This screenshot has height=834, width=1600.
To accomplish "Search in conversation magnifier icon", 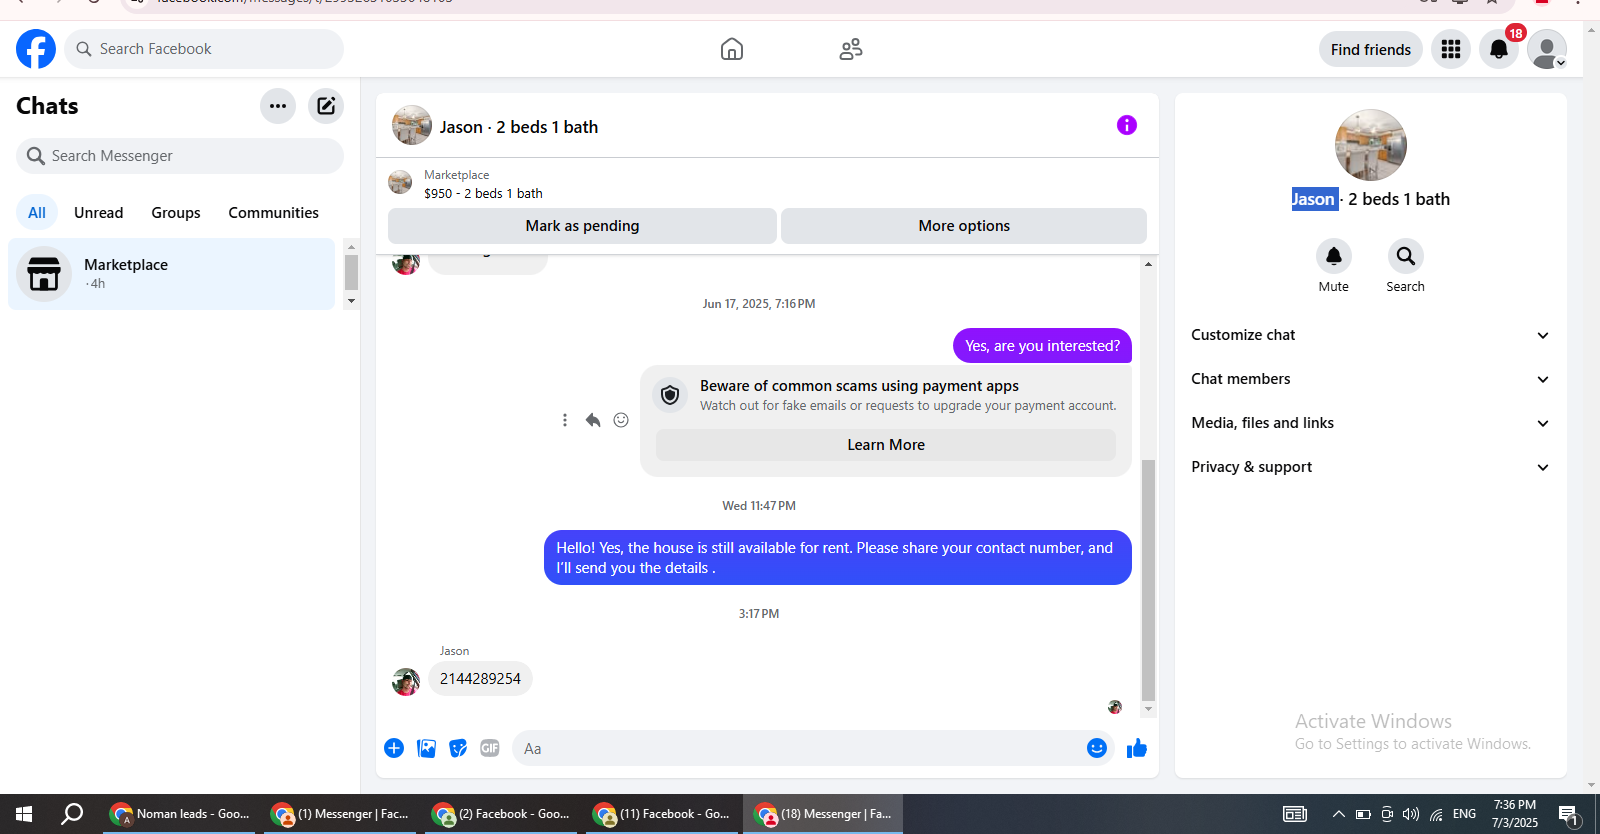I will [x=1406, y=256].
